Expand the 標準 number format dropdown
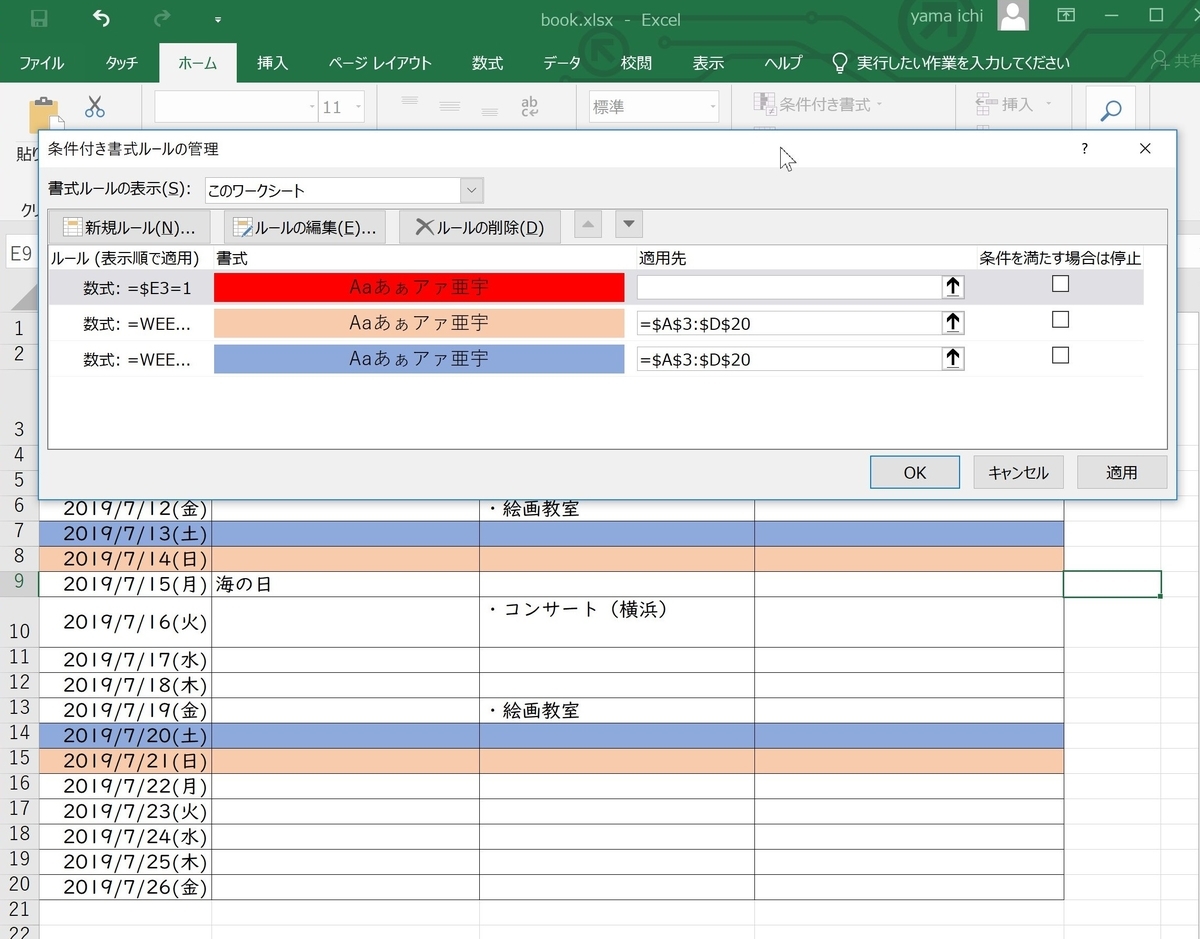 [714, 106]
